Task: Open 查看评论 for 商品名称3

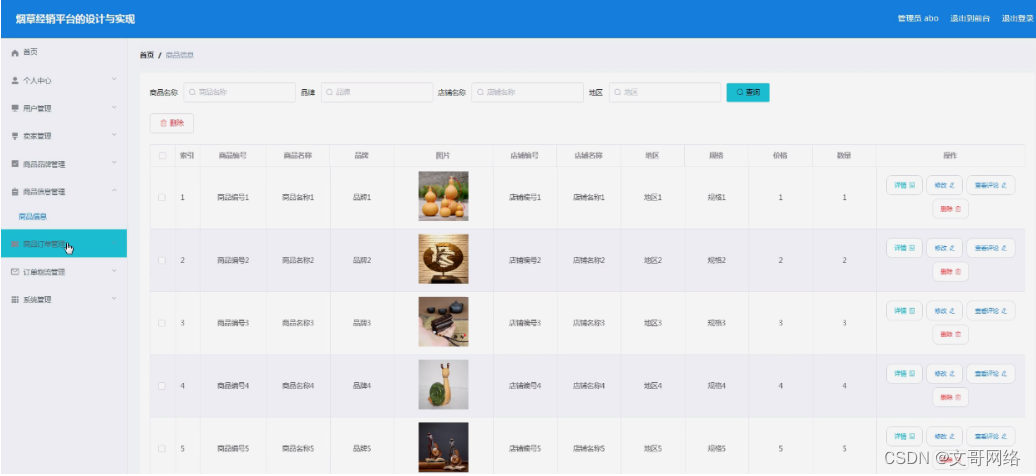Action: (990, 311)
